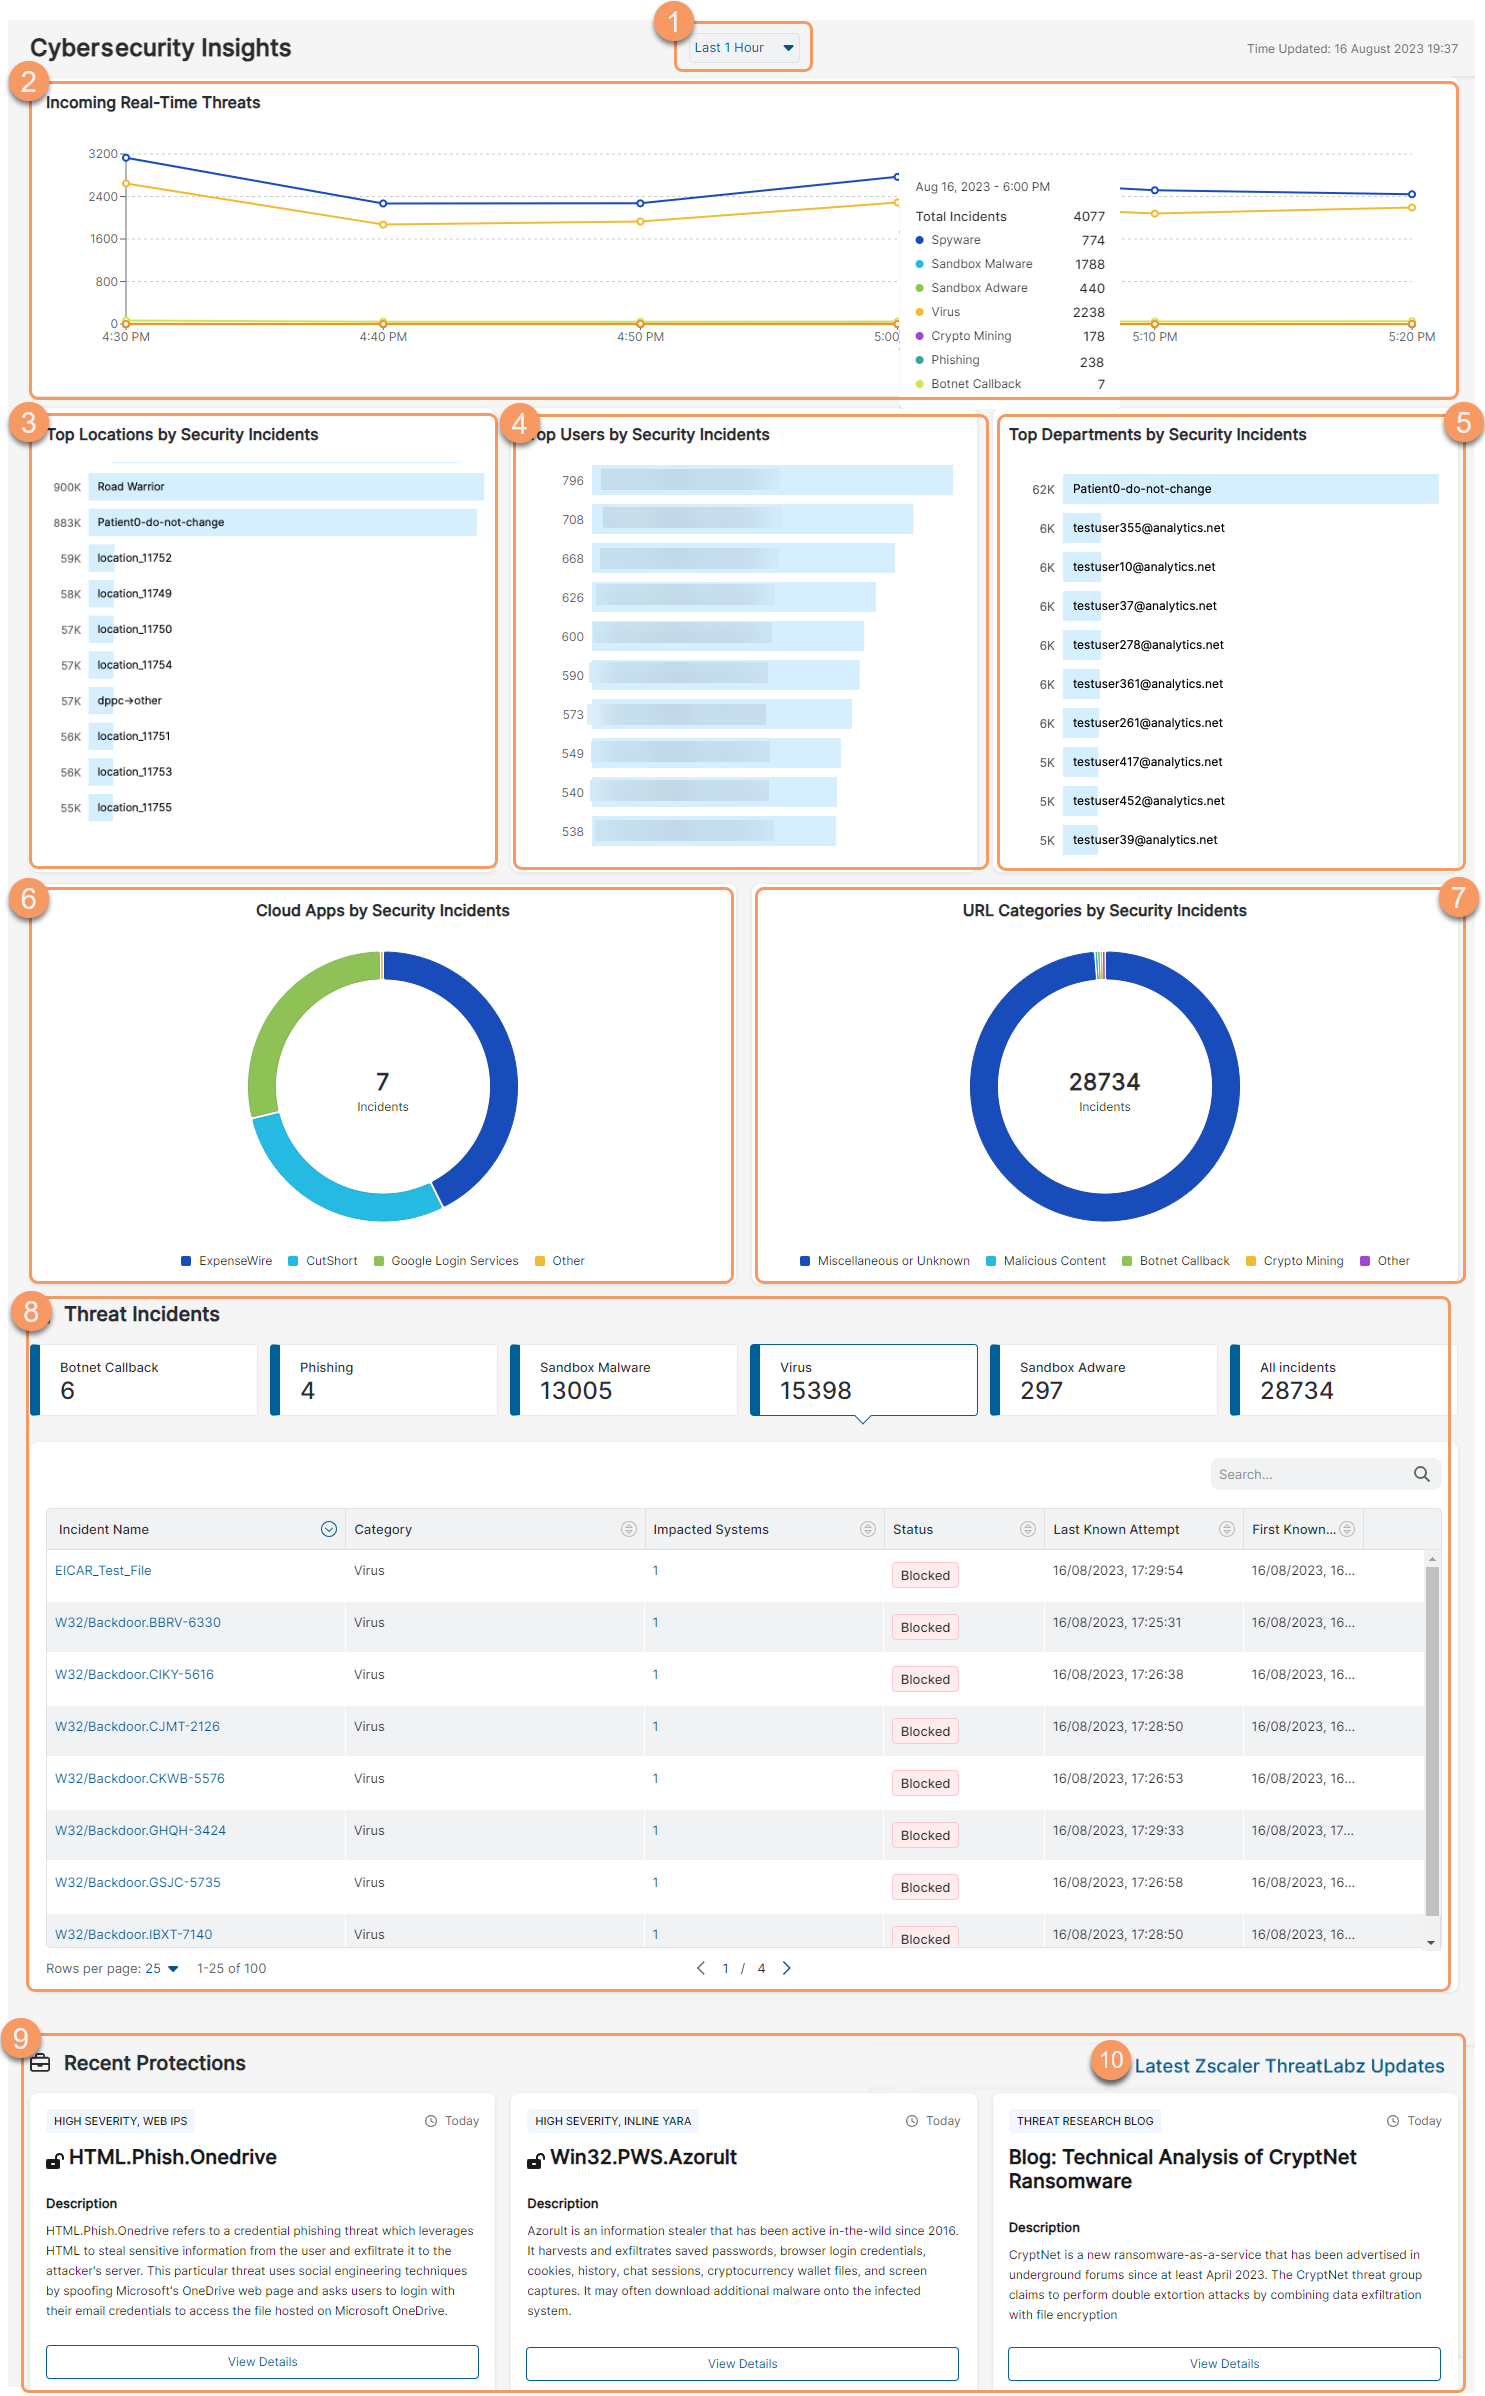This screenshot has height=2396, width=1485.
Task: Click the Blocked status badge for EICAR_Test_File
Action: pyautogui.click(x=925, y=1576)
